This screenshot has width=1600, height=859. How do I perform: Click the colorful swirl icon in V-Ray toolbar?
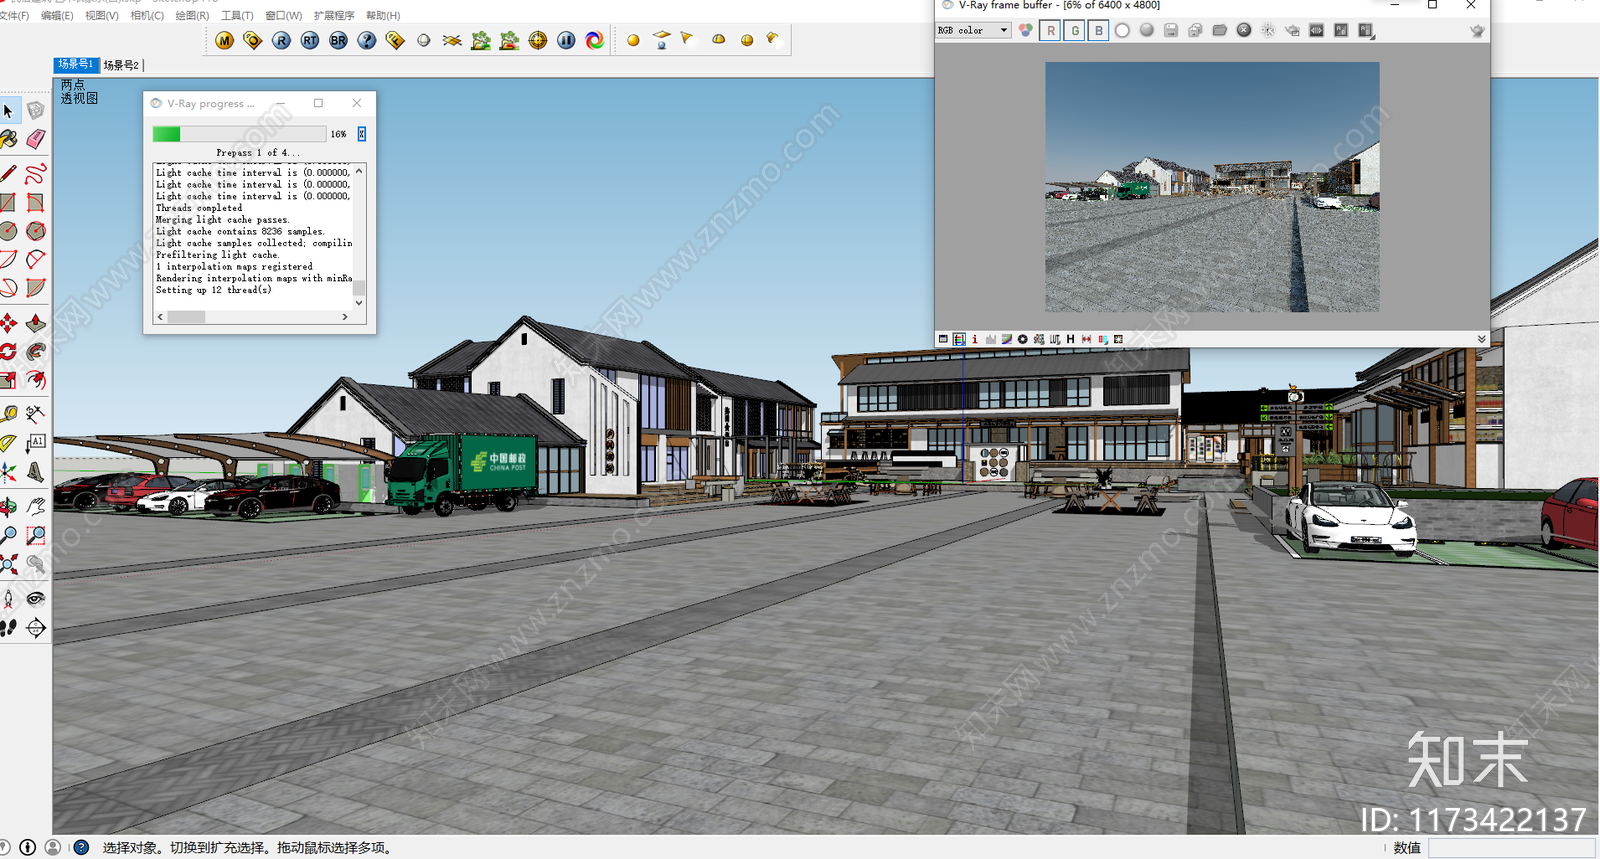click(x=595, y=41)
